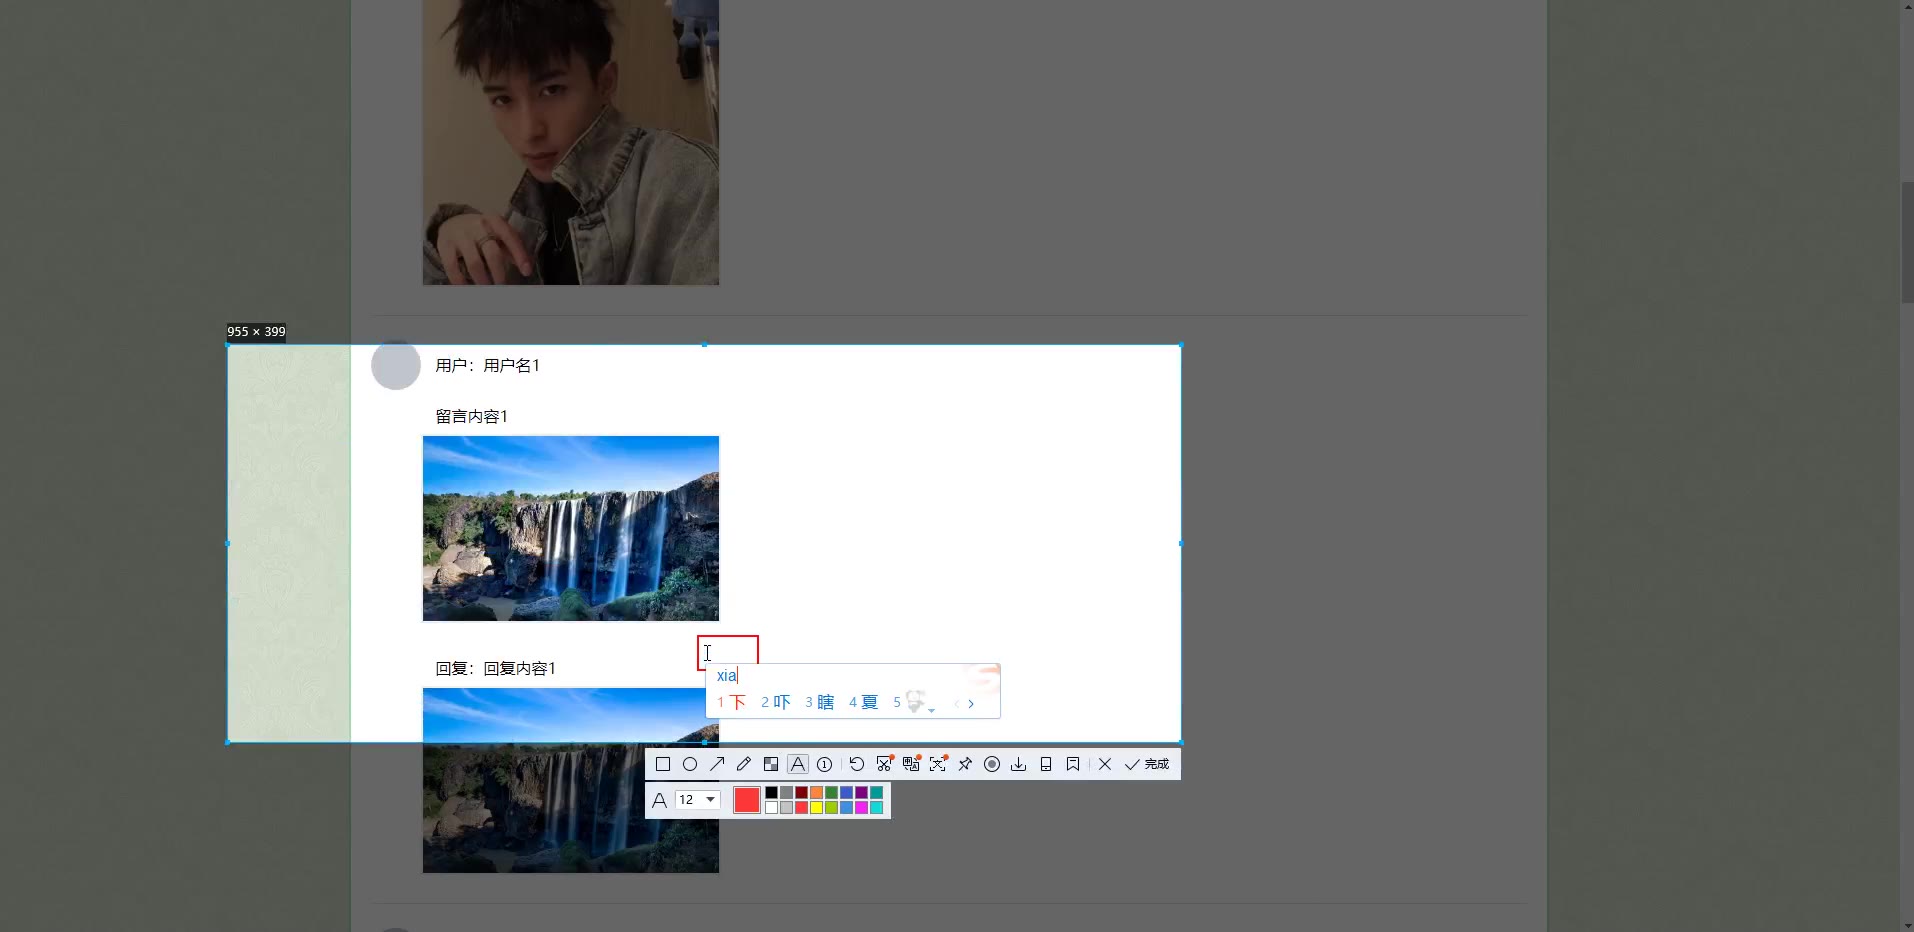Click the 留言内容1 message text

472,417
